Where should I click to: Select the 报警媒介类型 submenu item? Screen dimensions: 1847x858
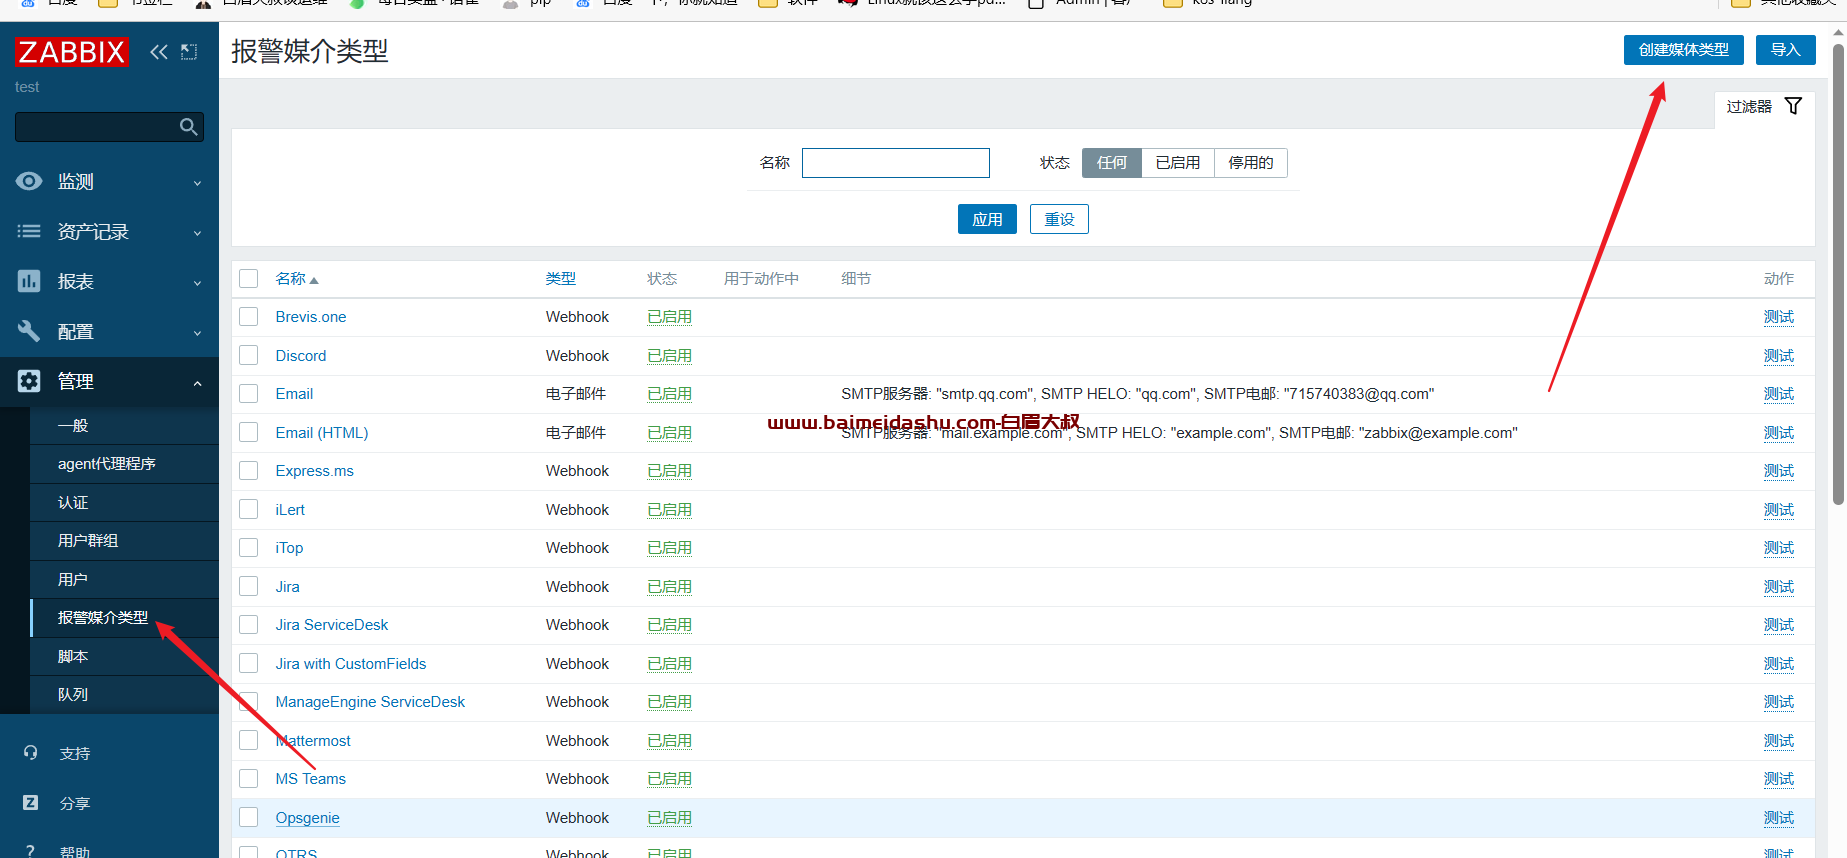click(124, 618)
